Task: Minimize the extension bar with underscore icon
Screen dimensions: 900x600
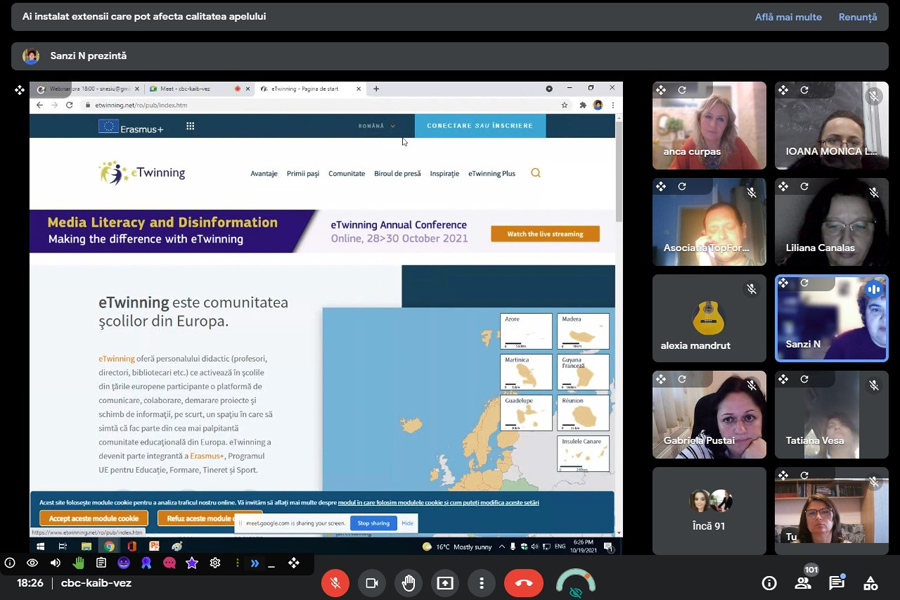Action: 271,565
